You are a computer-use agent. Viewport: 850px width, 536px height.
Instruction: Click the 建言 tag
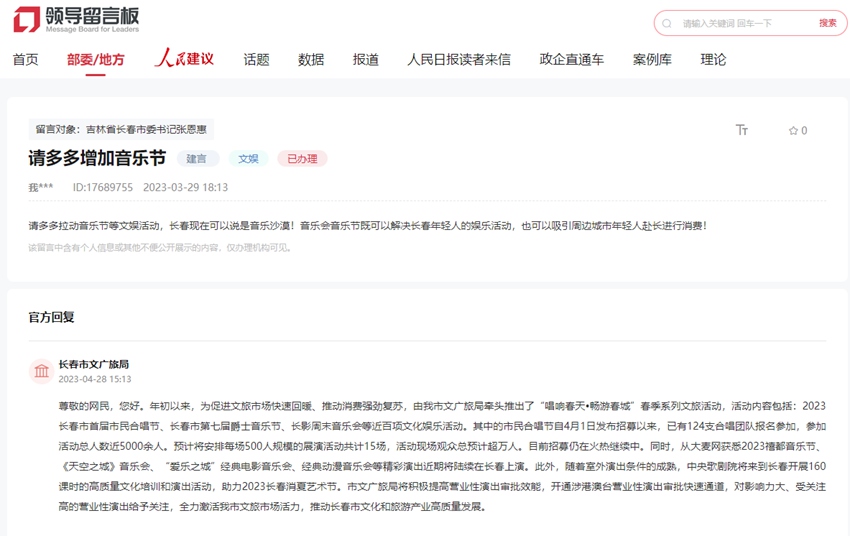[x=198, y=158]
